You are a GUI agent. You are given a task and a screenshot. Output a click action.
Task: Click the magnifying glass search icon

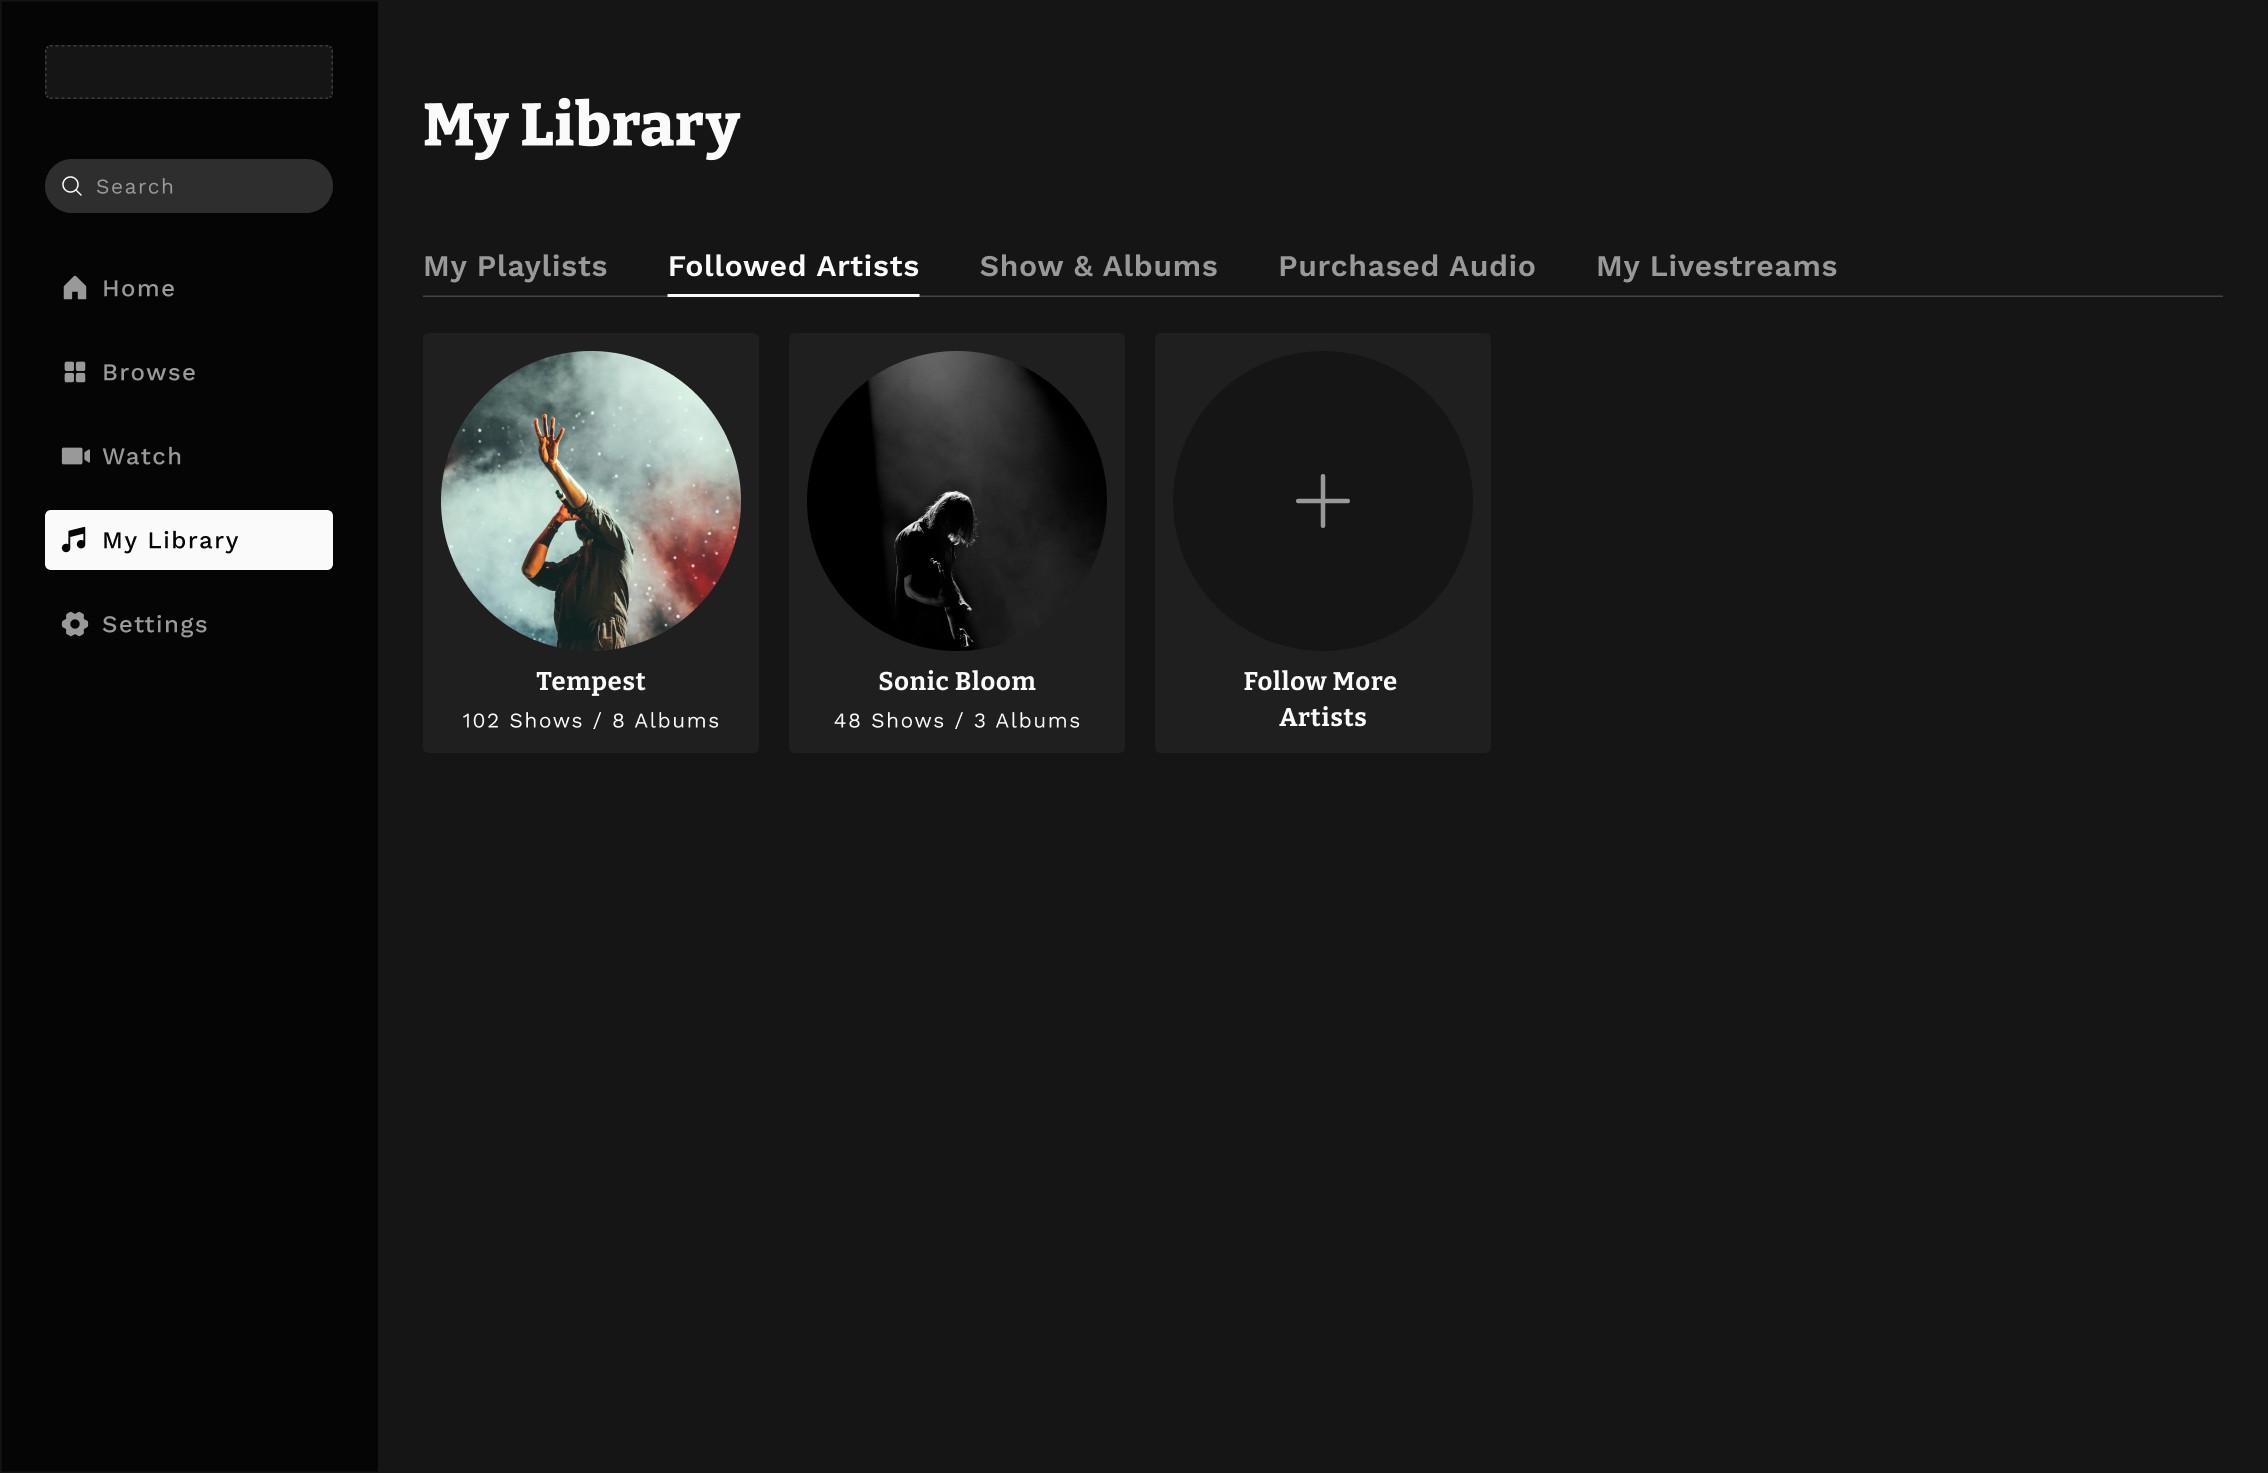point(72,186)
